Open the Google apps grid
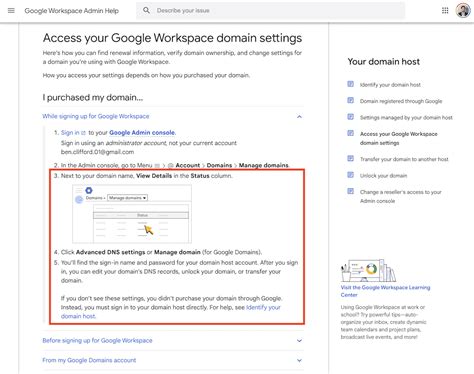The height and width of the screenshot is (374, 474). tap(445, 11)
